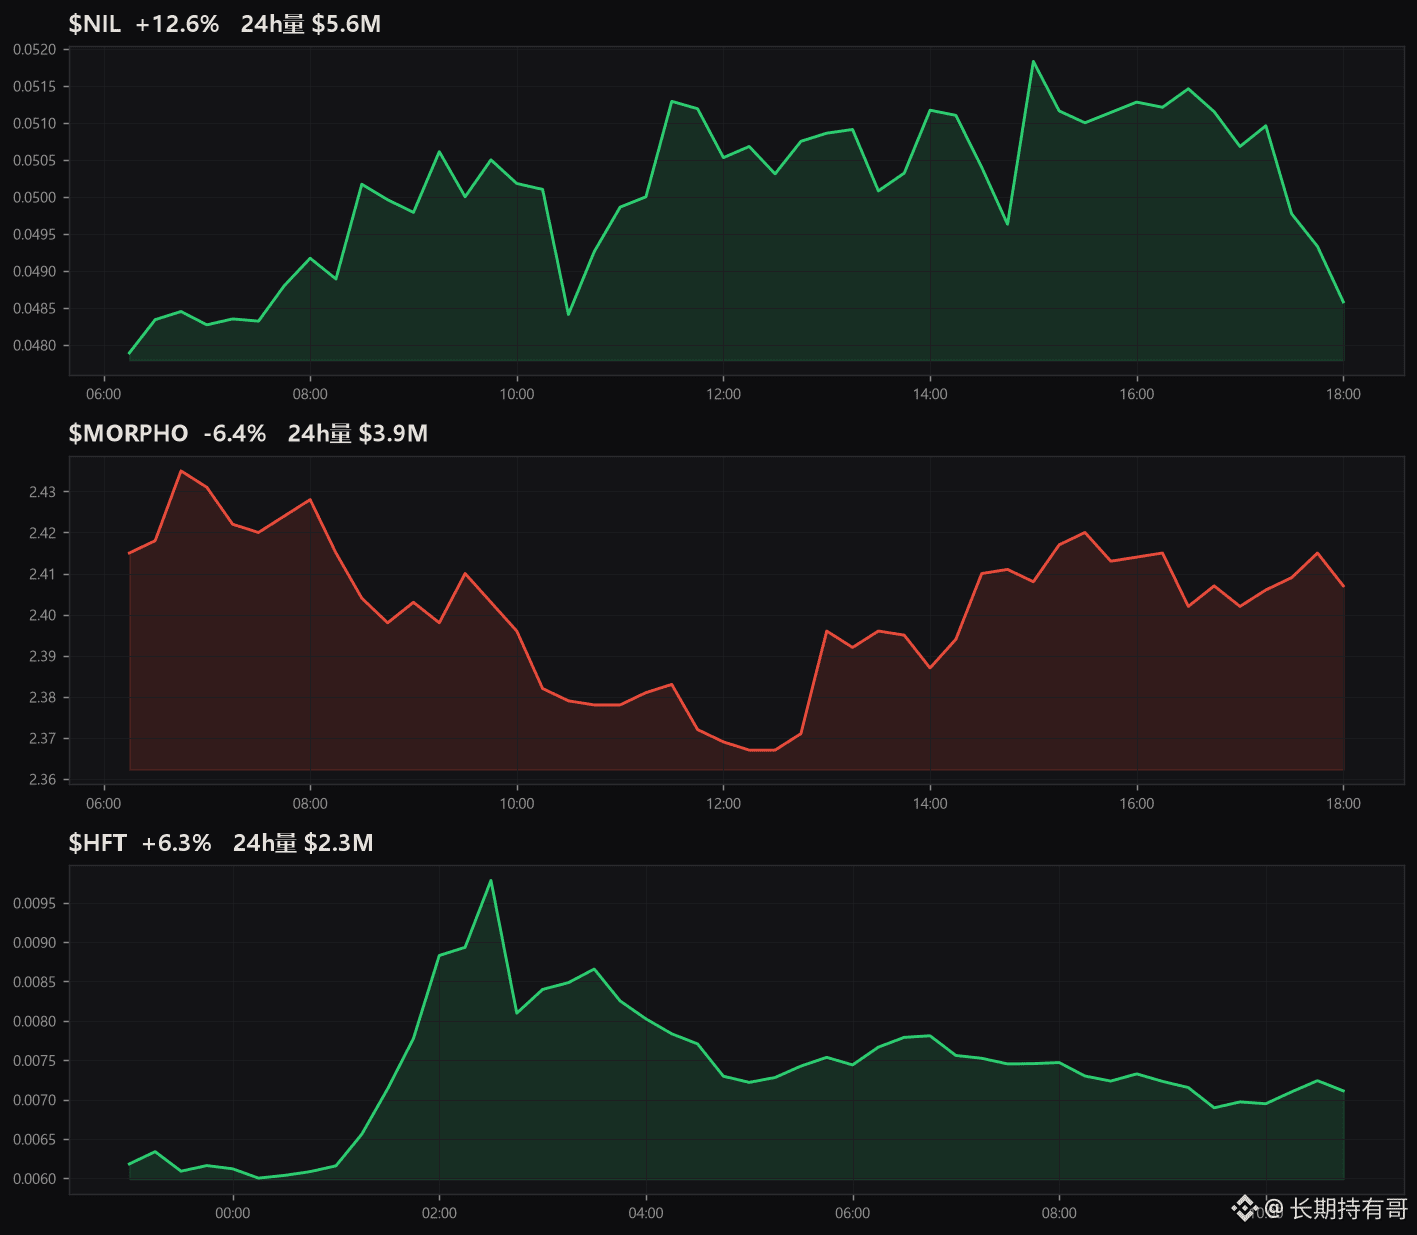This screenshot has height=1235, width=1417.
Task: Click the 0.0090 price axis label
Action: (x=34, y=943)
